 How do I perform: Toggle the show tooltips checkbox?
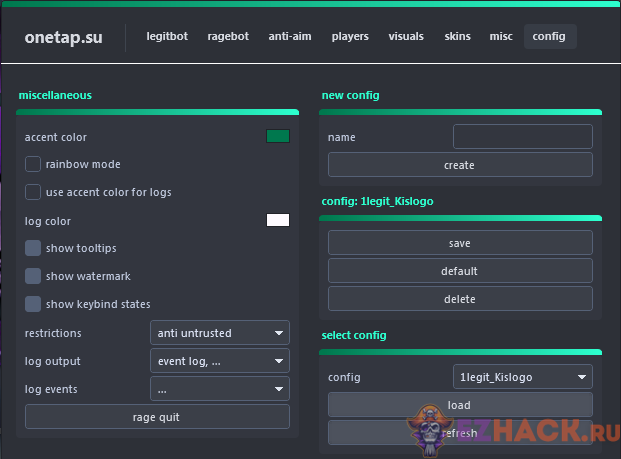[x=33, y=248]
